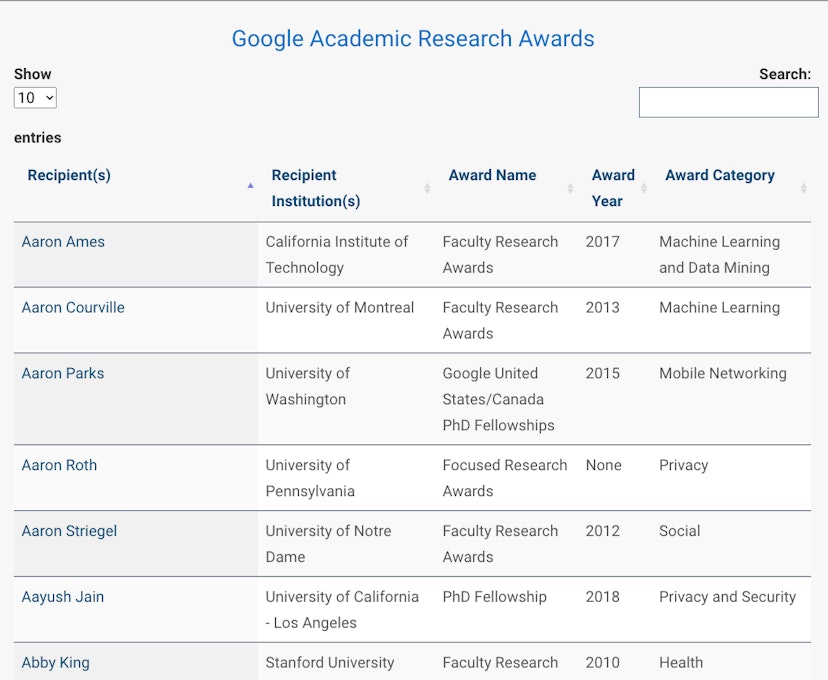Image resolution: width=828 pixels, height=680 pixels.
Task: Open the Show entries dropdown
Action: [x=35, y=98]
